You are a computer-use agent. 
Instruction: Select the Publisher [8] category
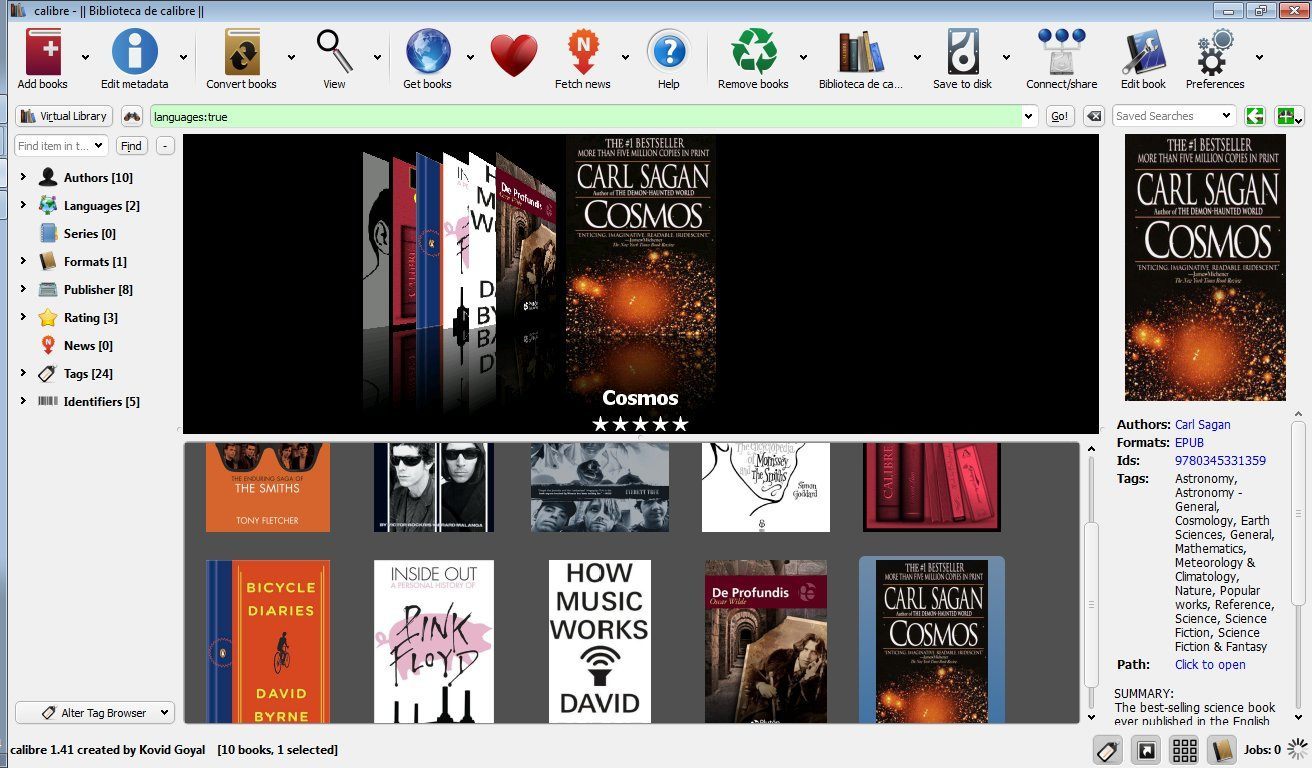[98, 289]
